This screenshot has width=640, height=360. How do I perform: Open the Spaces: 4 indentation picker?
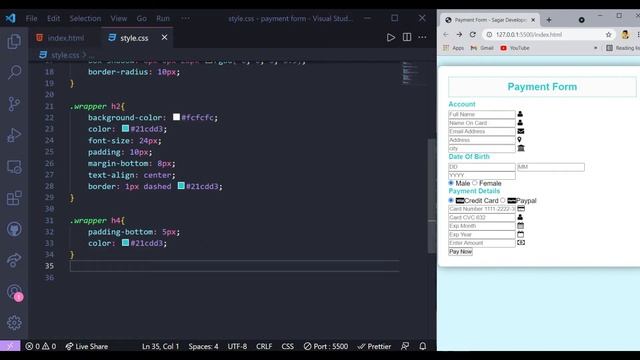click(x=203, y=346)
